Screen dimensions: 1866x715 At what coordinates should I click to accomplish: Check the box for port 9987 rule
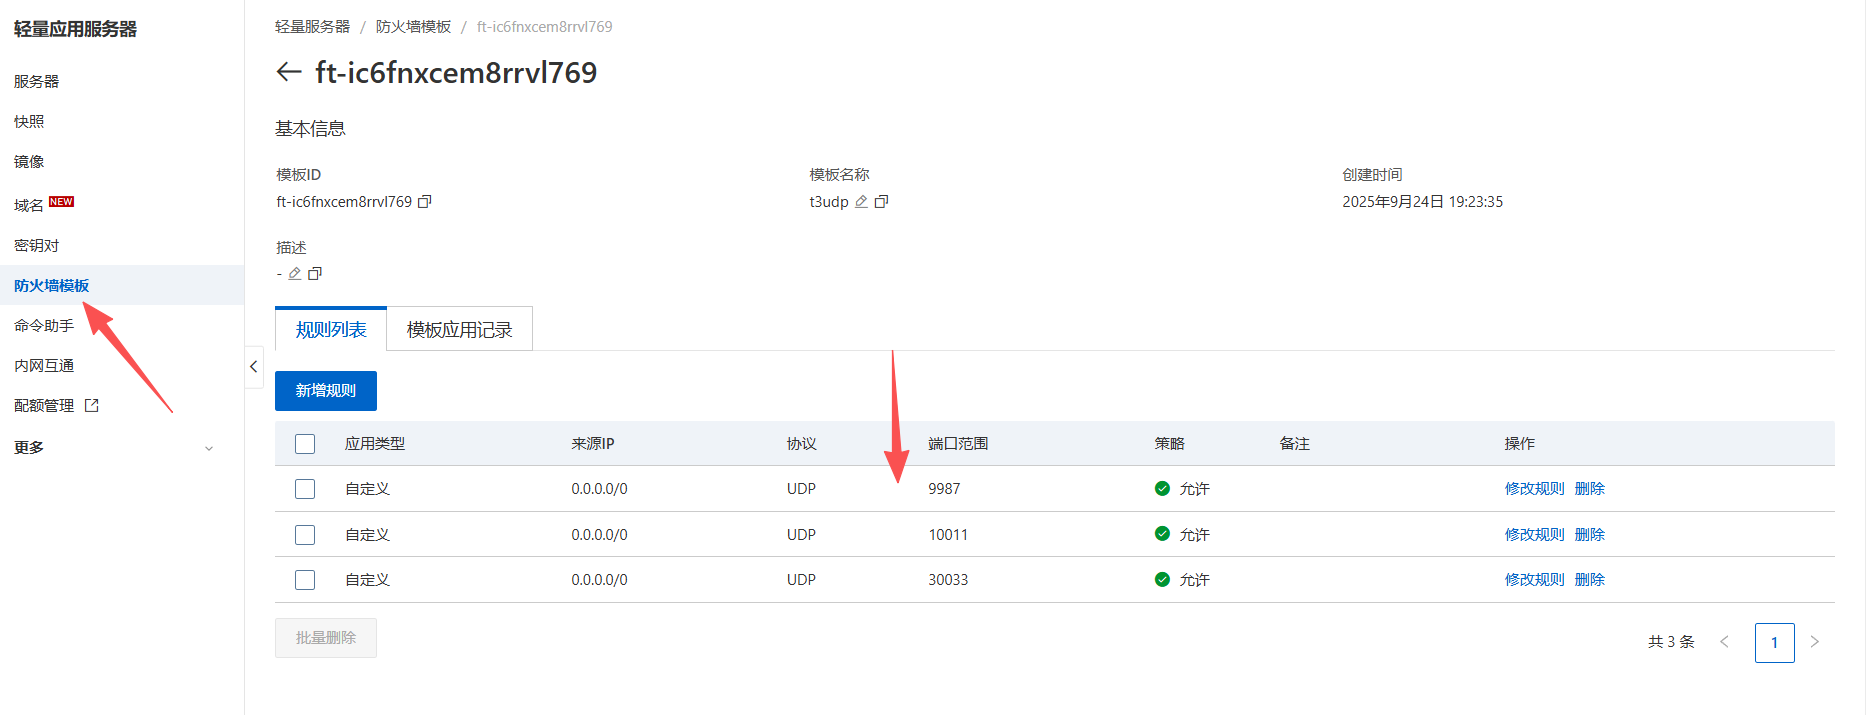[x=305, y=489]
